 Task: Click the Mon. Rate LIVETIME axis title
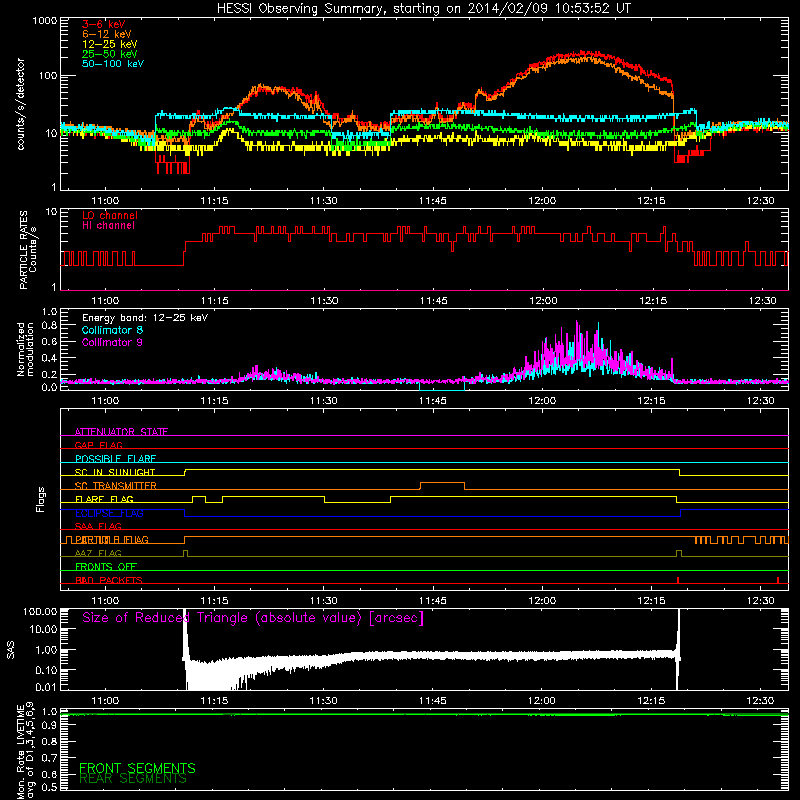(26, 750)
